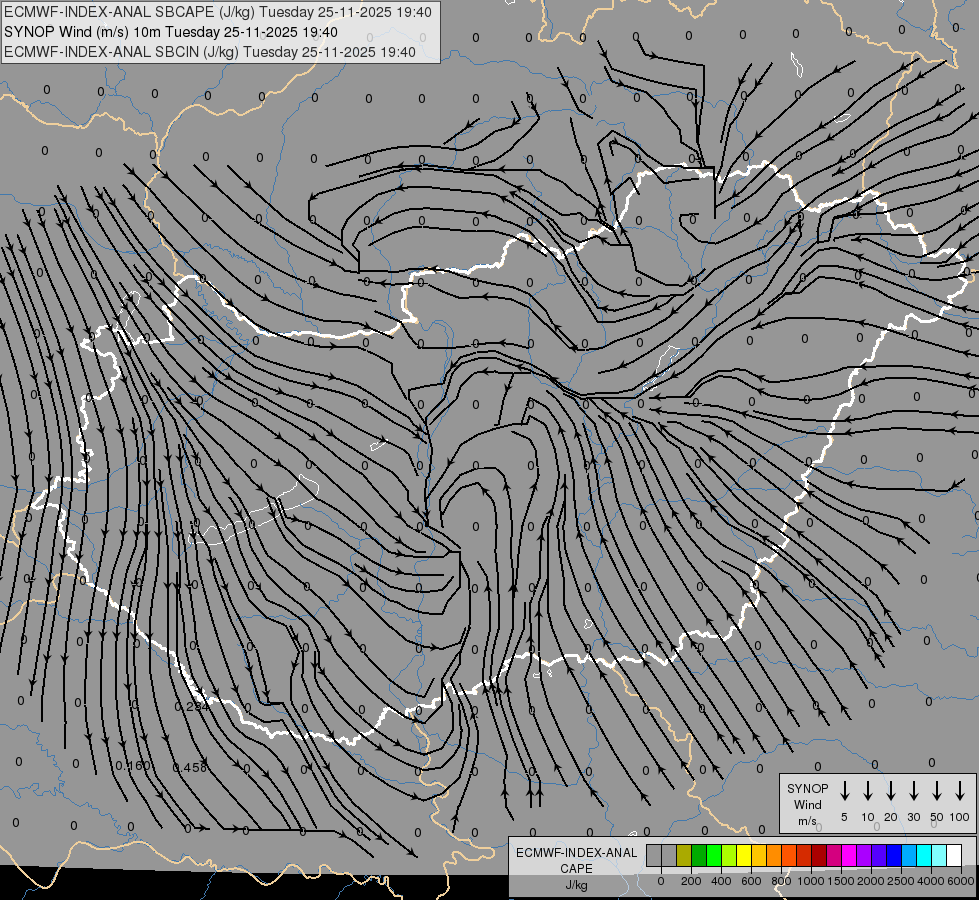Image resolution: width=979 pixels, height=900 pixels.
Task: Click the 100 m/s wind arrow in legend
Action: point(960,790)
